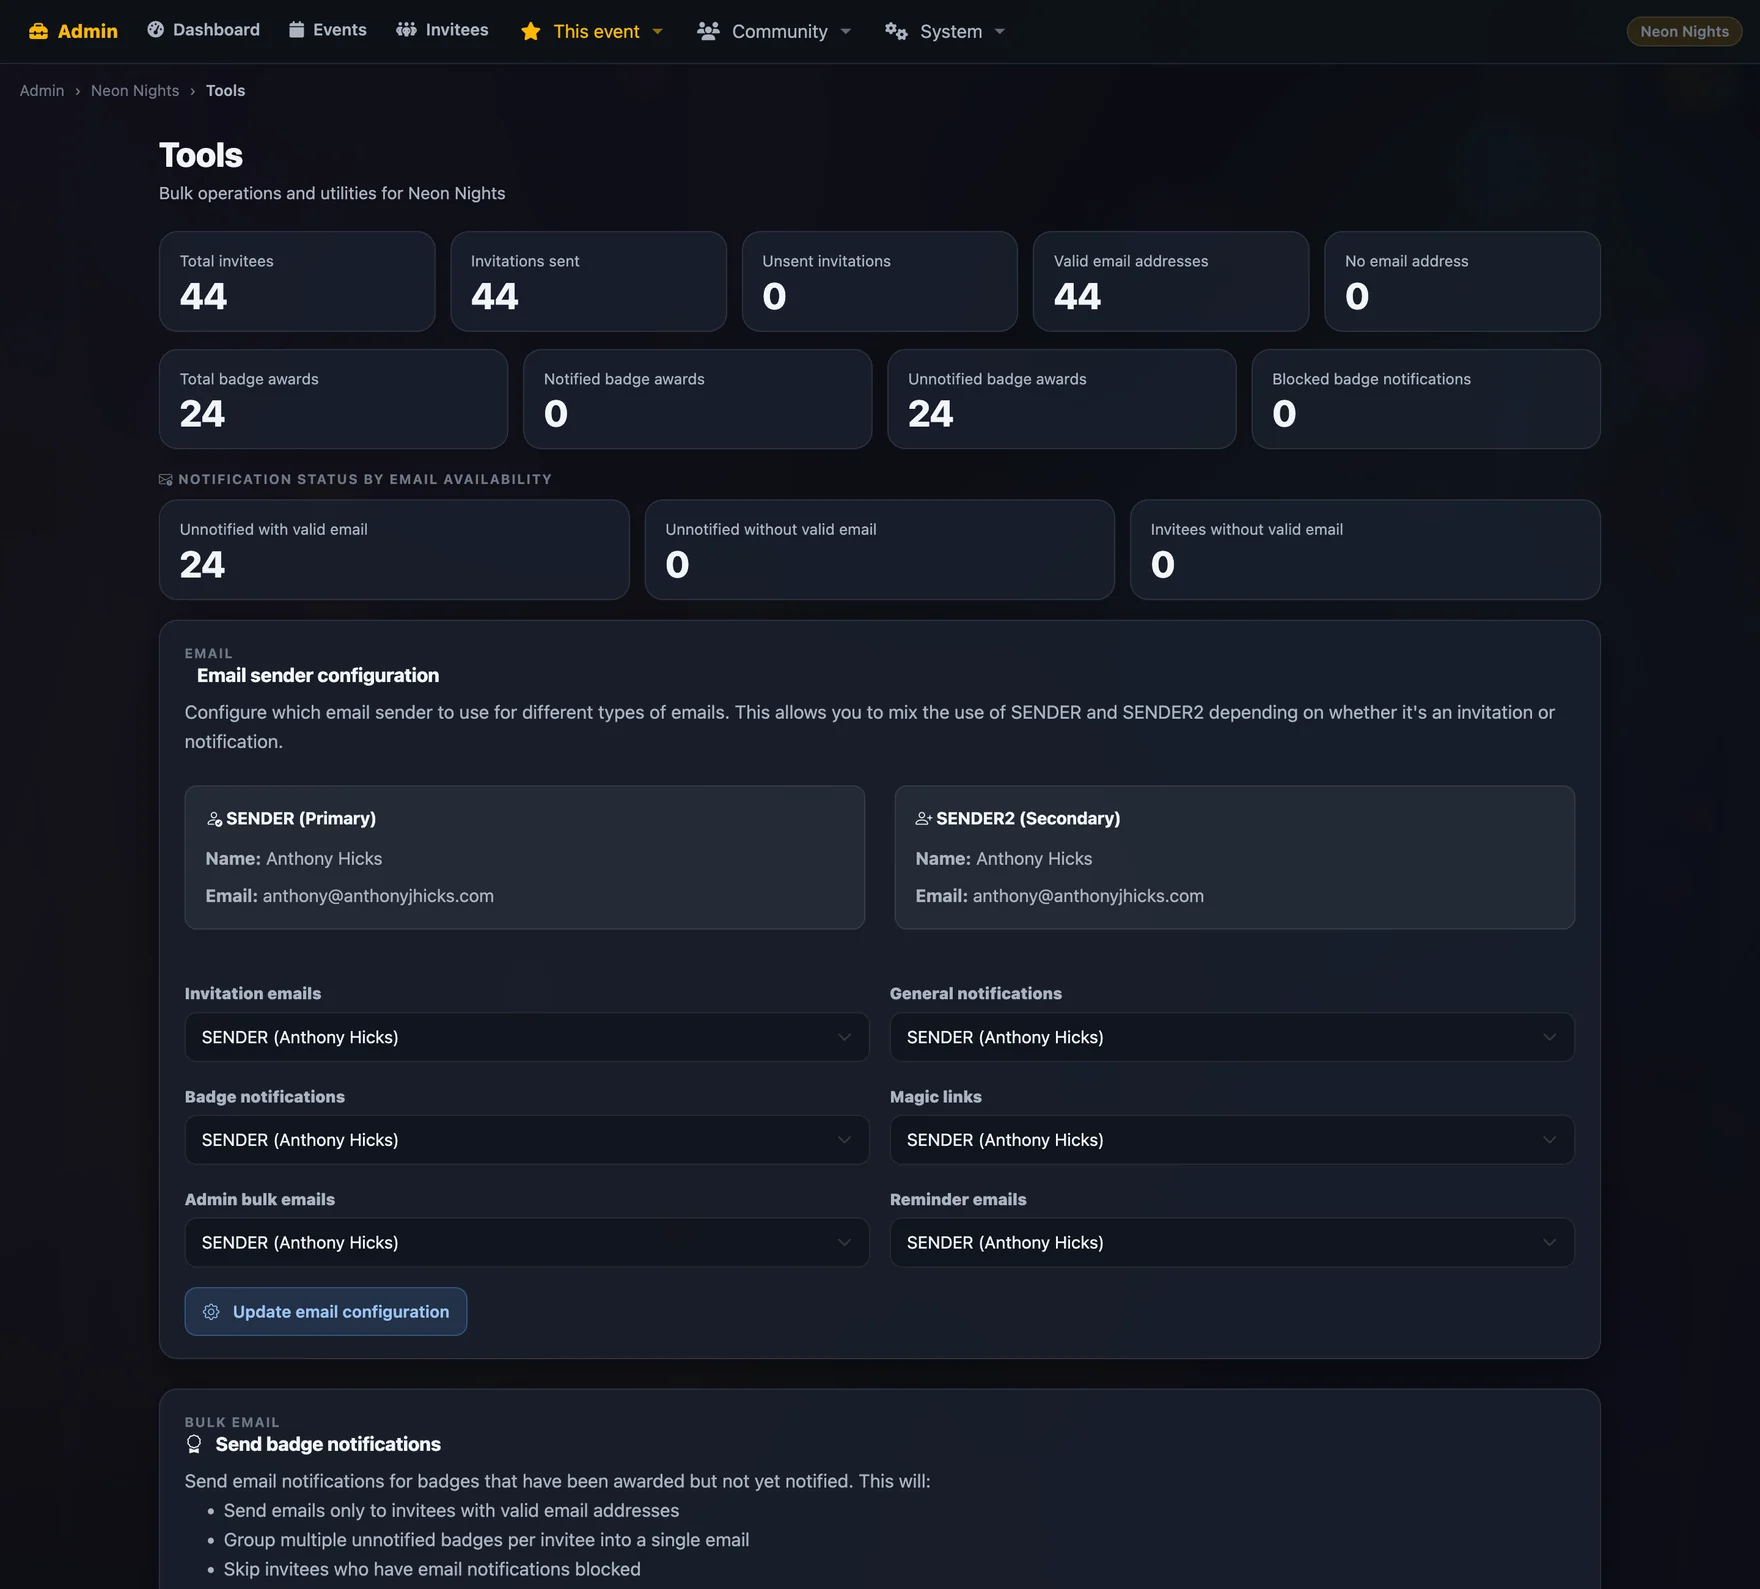The image size is (1760, 1589).
Task: Click the Neon Nights event badge
Action: 1684,31
